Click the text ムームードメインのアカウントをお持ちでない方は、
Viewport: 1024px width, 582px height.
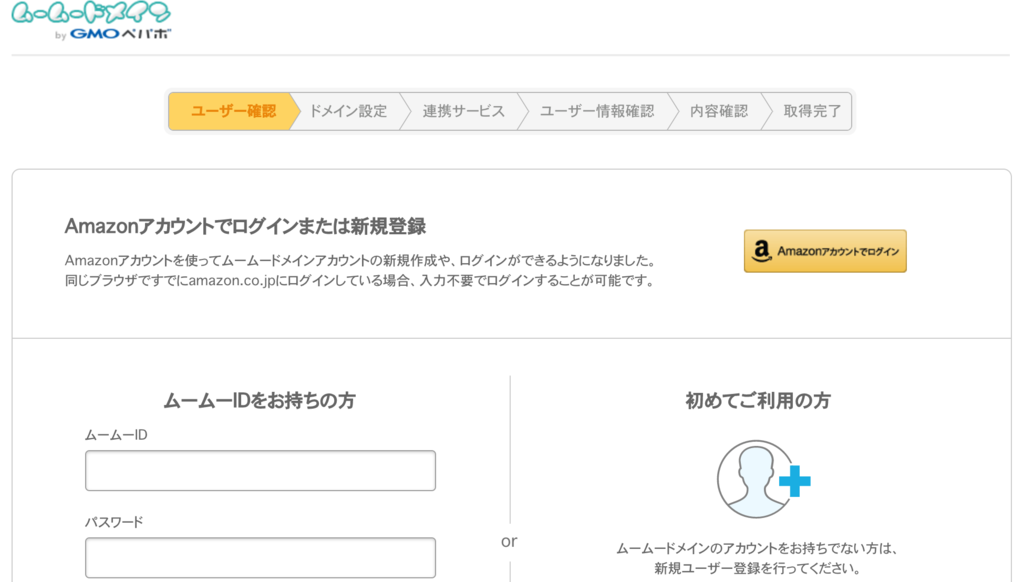pos(757,548)
